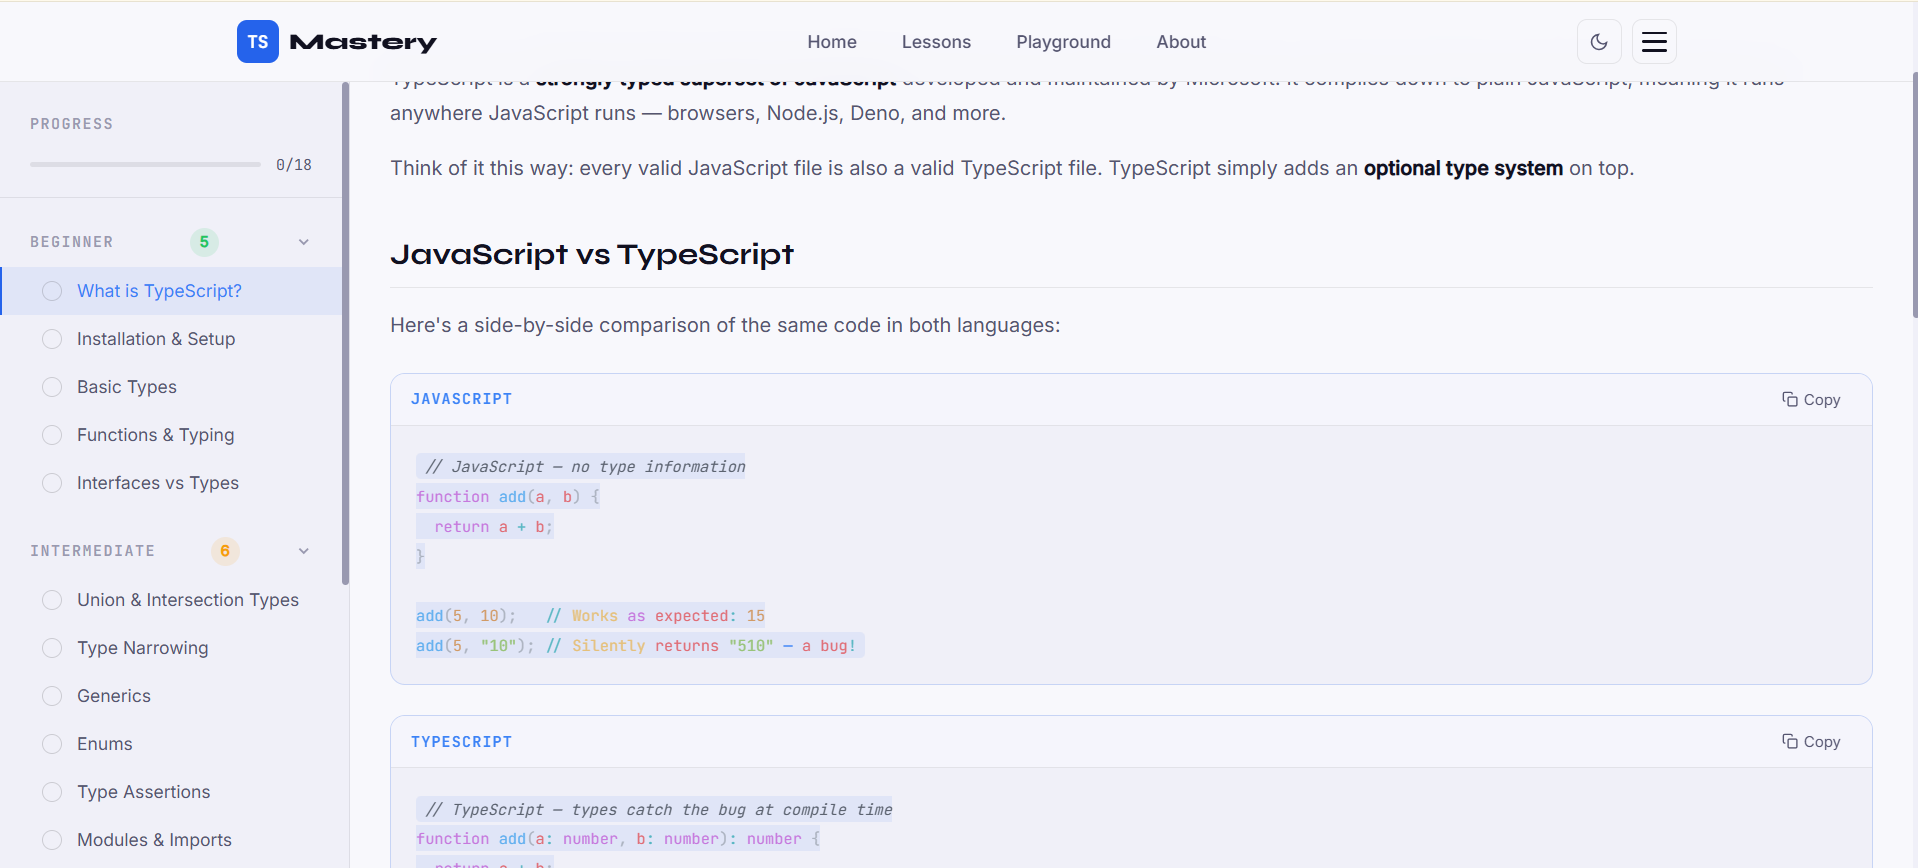Click the lesson progress bar

pyautogui.click(x=145, y=164)
